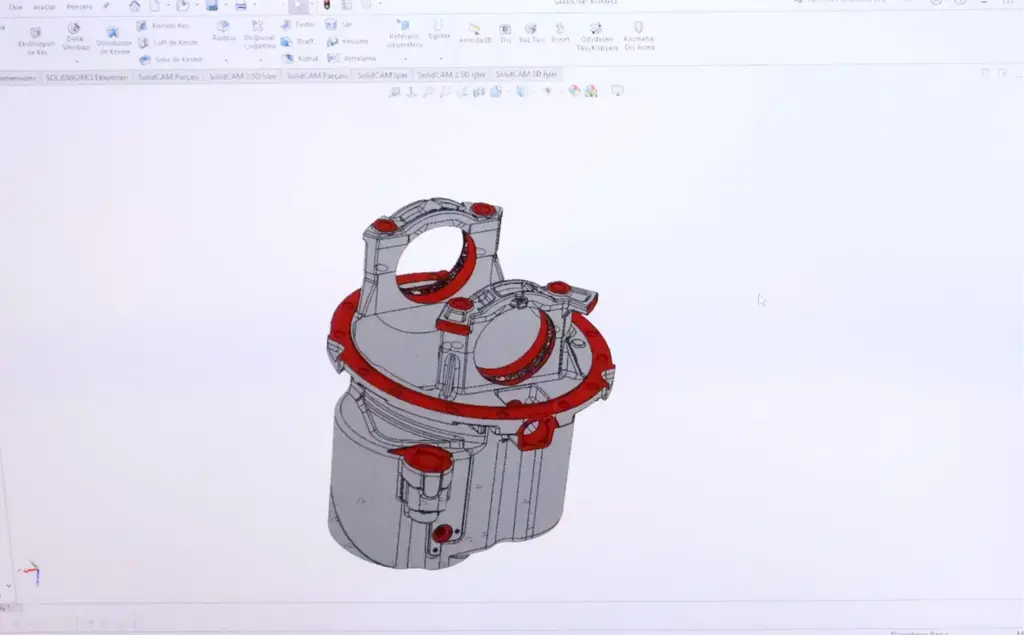Switch to the Dimensions tab
The width and height of the screenshot is (1024, 635).
[18, 78]
